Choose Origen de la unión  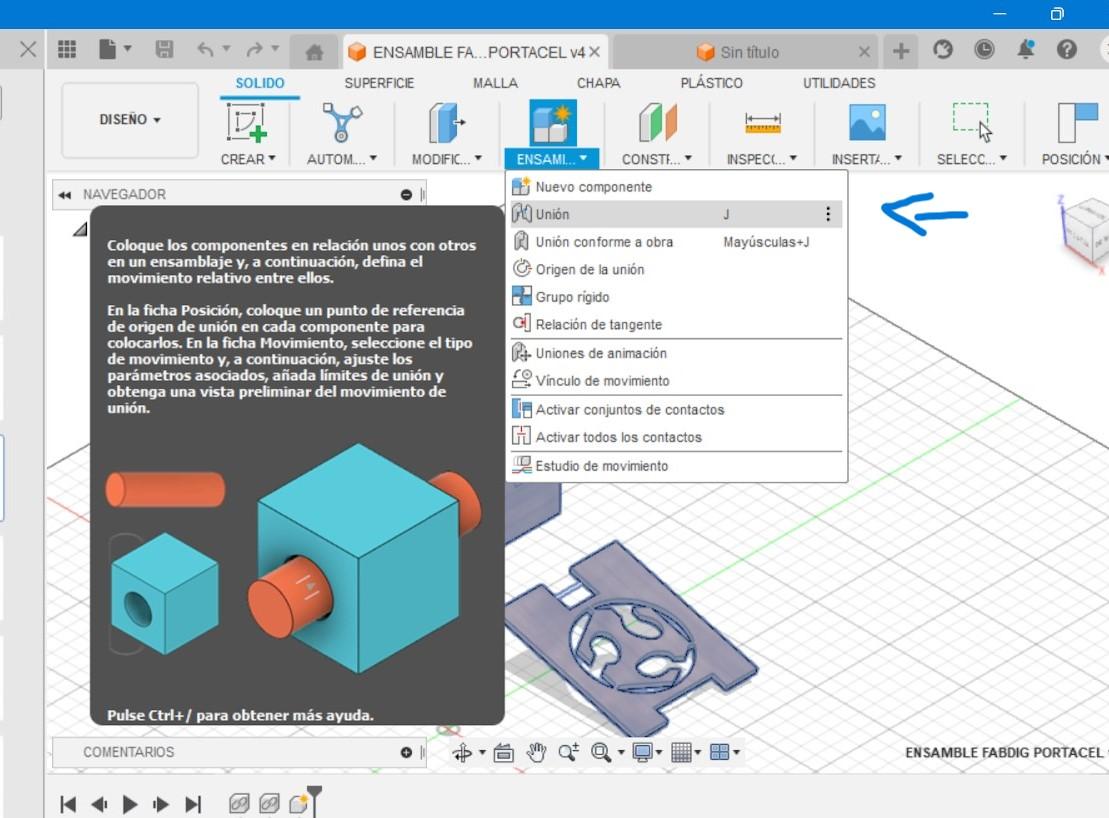[x=676, y=269]
